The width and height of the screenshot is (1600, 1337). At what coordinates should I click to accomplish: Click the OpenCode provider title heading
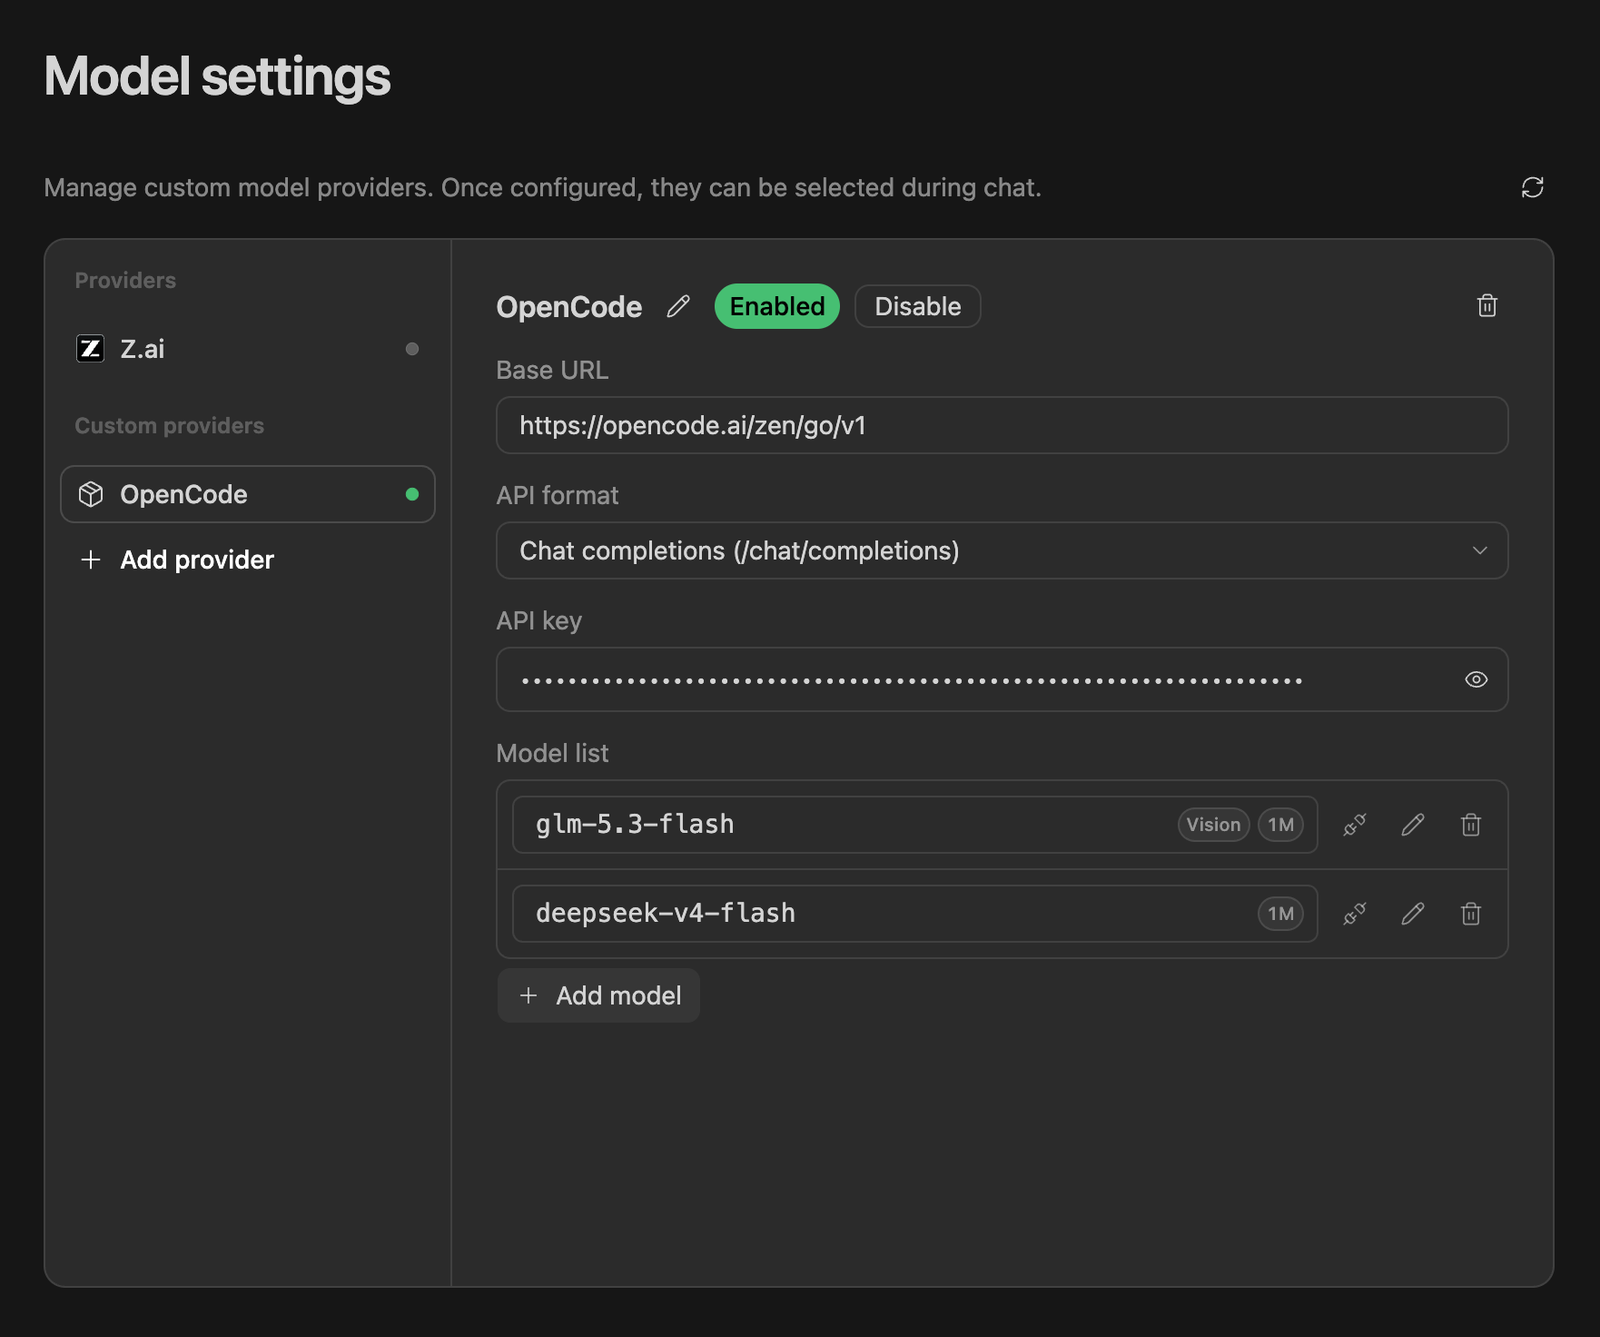pyautogui.click(x=569, y=307)
